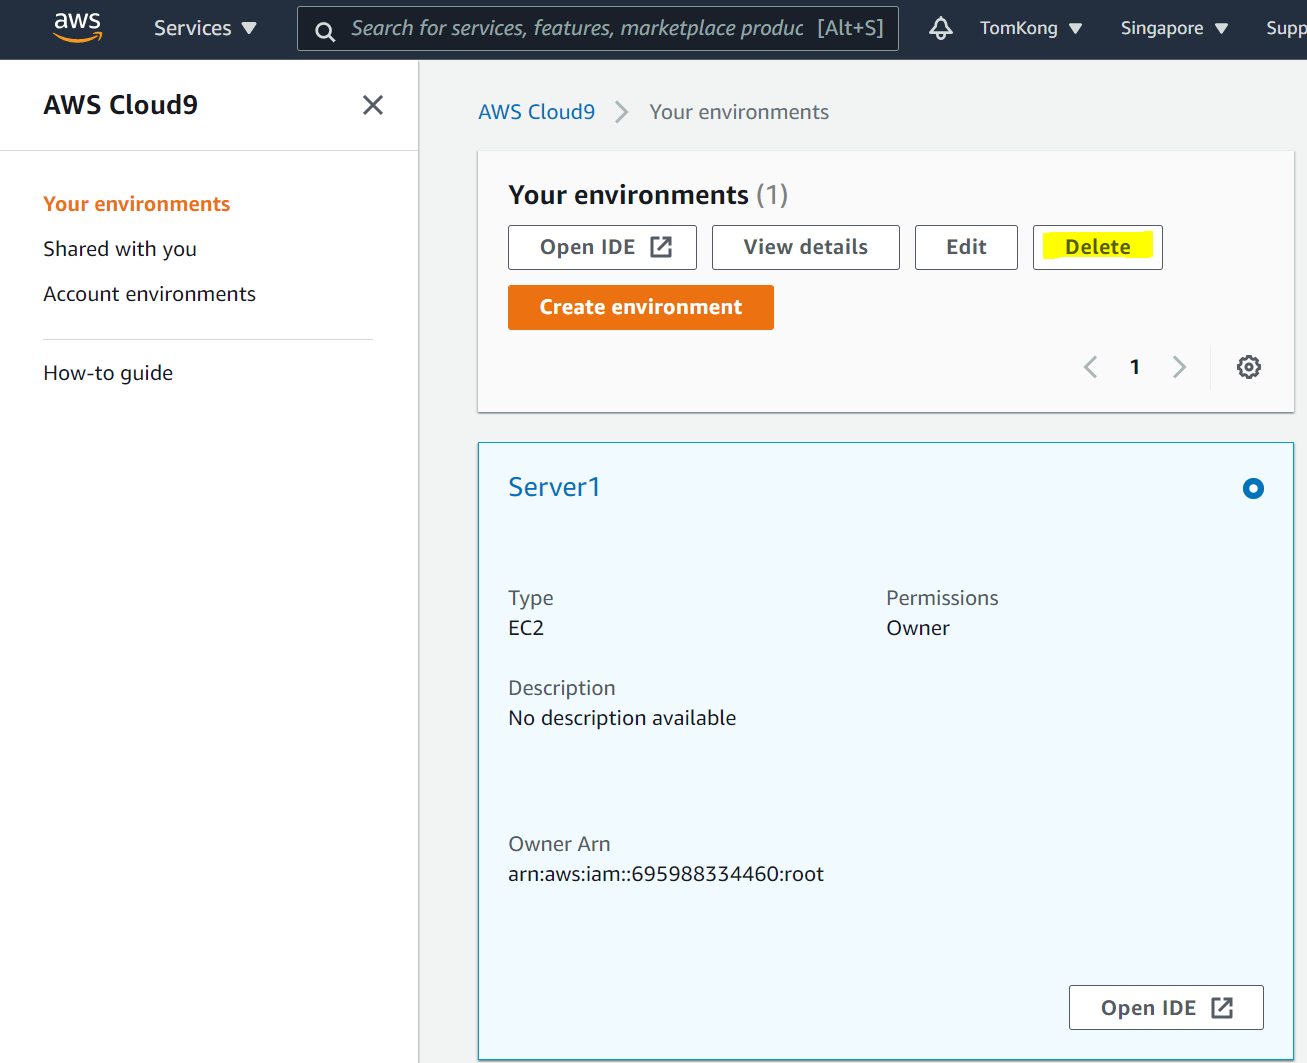Screen dimensions: 1307x1063
Task: Open the Server1 environment name link
Action: coord(554,487)
